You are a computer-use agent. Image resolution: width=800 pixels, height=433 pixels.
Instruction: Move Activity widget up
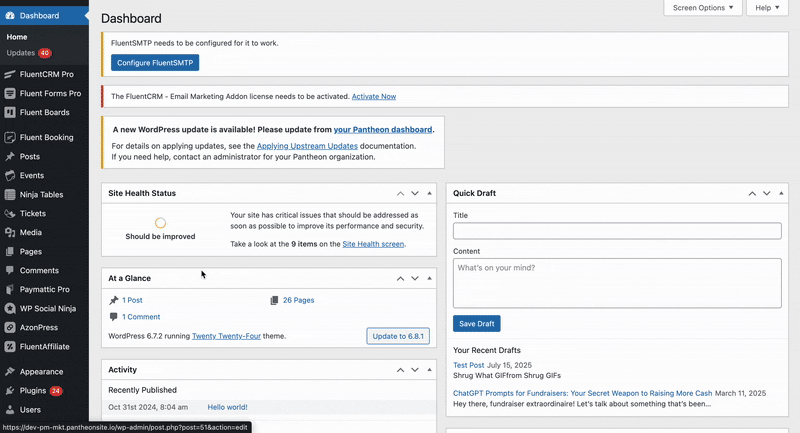[x=401, y=370]
